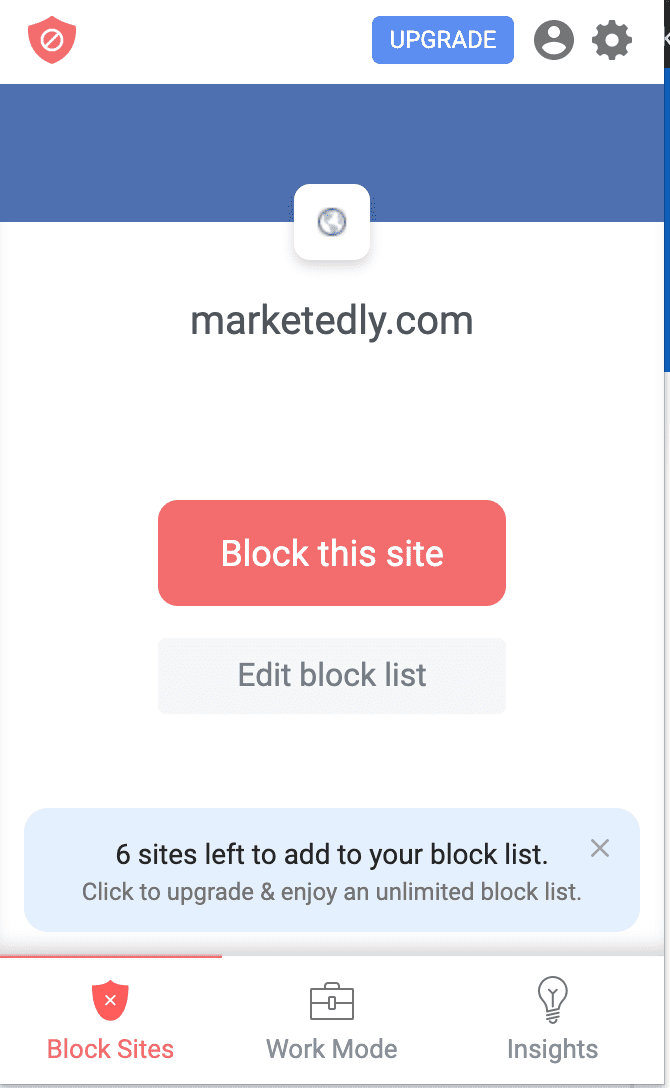Open the settings gear icon
Viewport: 670px width, 1088px height.
pos(611,40)
